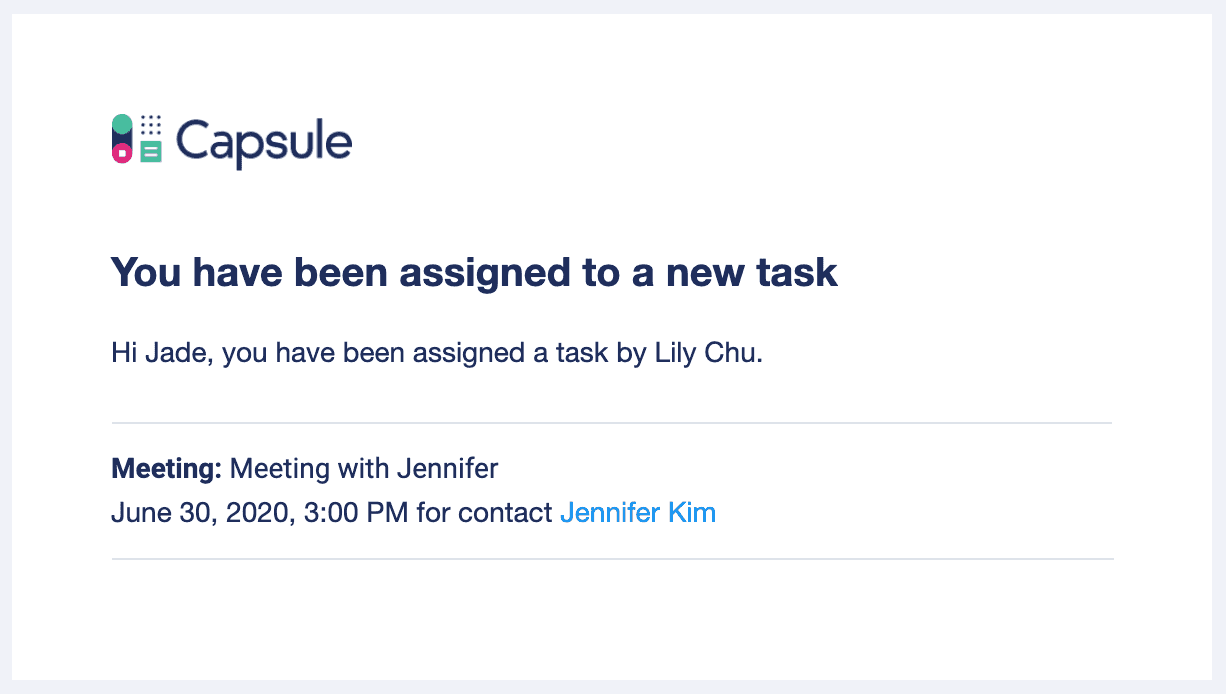The image size is (1226, 694).
Task: Click the "Meeting with Jennifer" task title
Action: tap(364, 468)
